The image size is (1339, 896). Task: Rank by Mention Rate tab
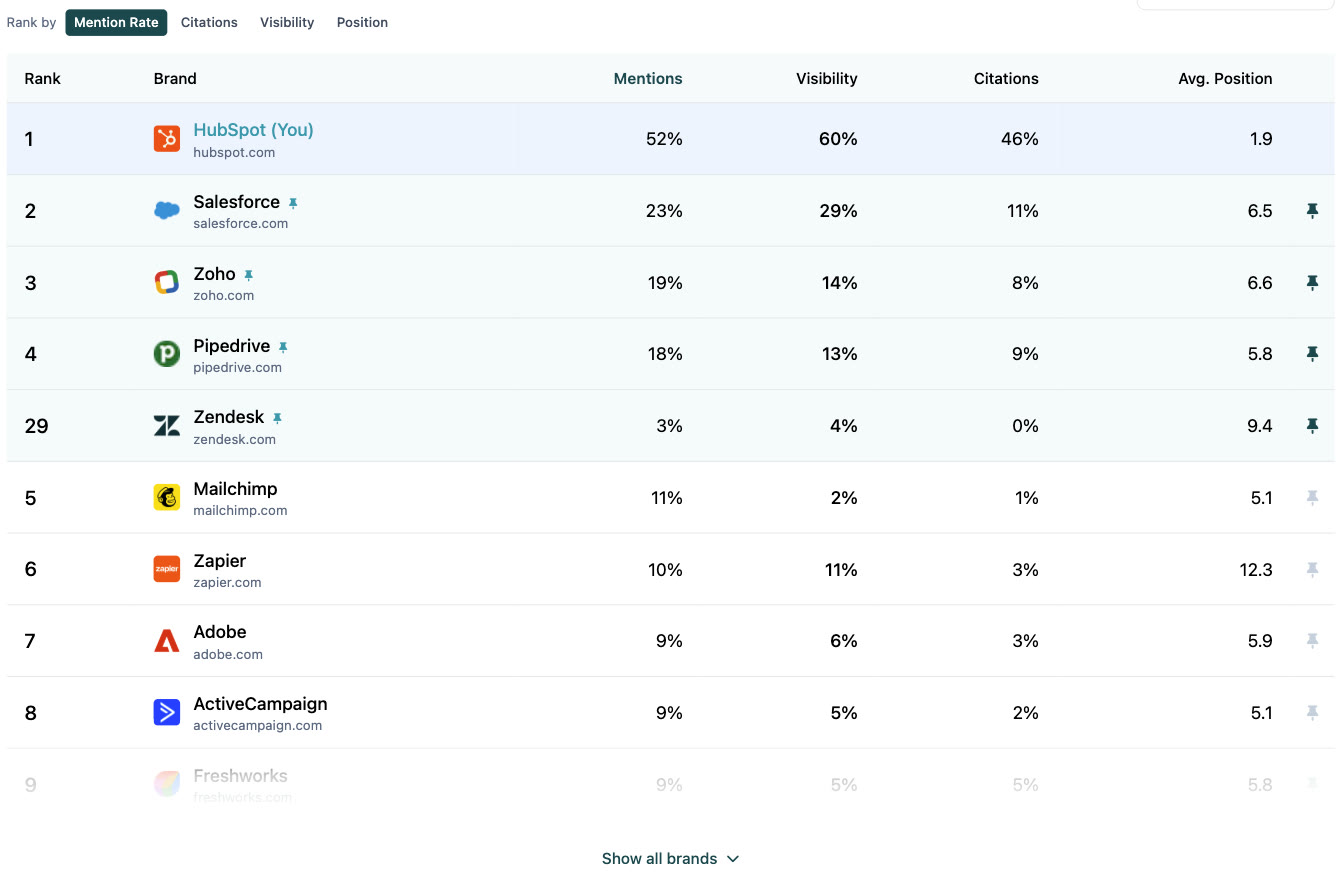coord(116,22)
